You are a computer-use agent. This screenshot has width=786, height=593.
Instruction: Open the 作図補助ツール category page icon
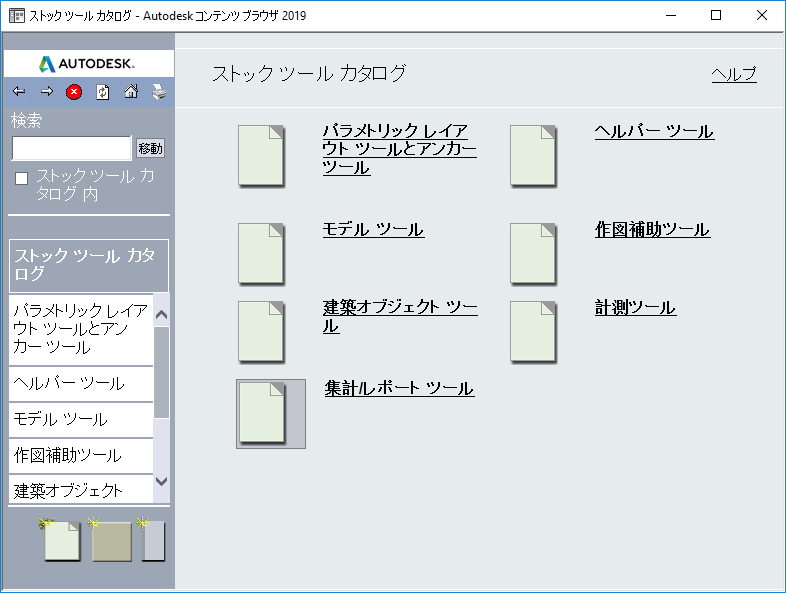coord(533,254)
